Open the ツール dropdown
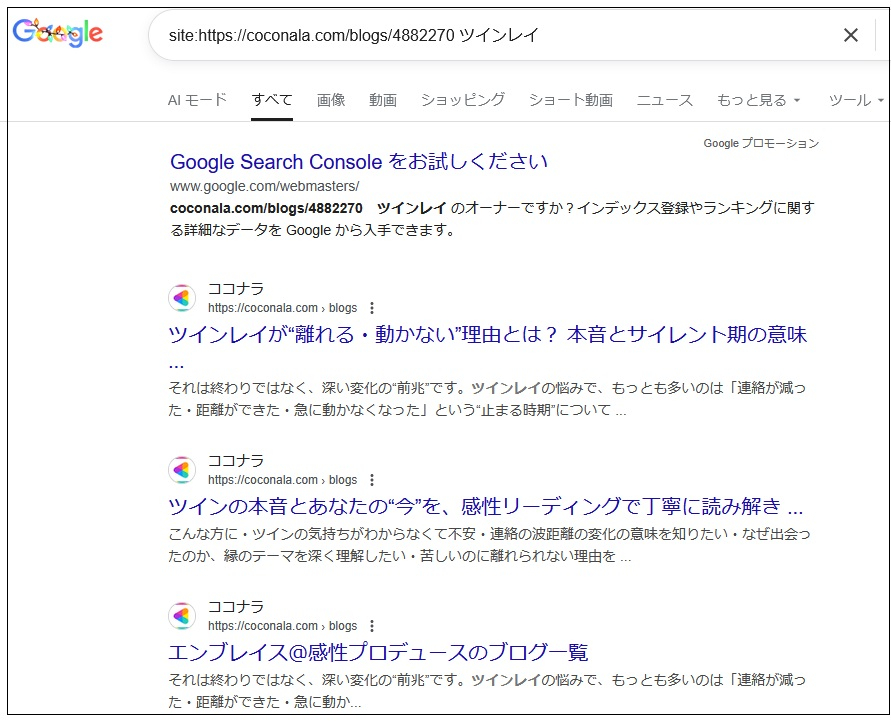The image size is (891, 722). [856, 100]
